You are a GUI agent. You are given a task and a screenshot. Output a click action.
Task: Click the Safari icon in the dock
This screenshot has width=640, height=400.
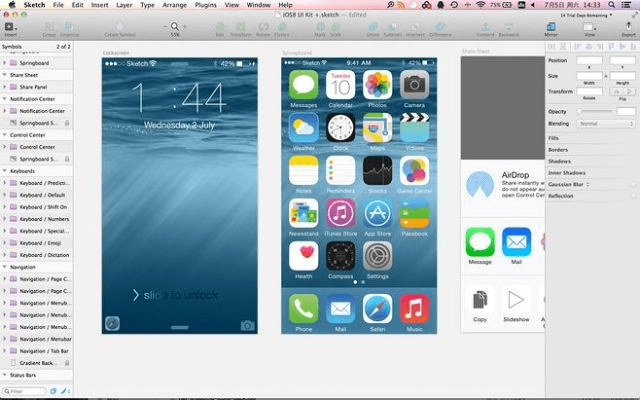378,309
